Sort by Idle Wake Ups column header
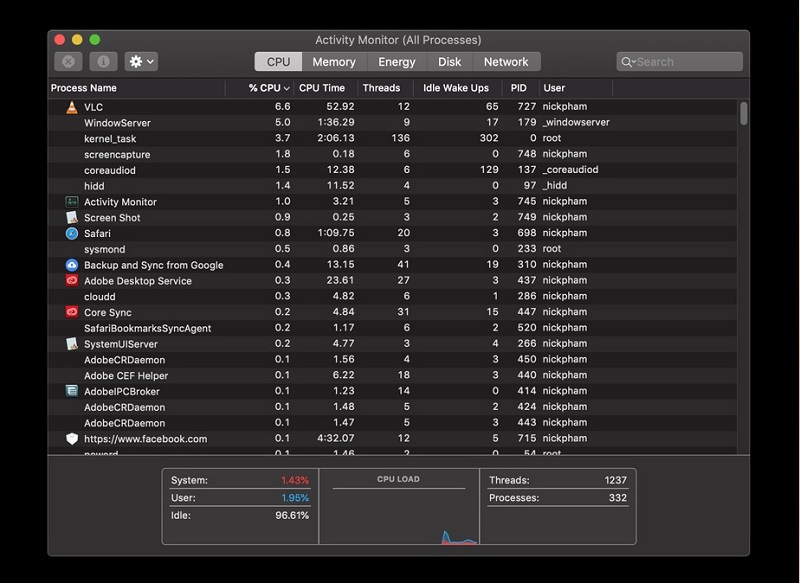800x583 pixels. (456, 88)
